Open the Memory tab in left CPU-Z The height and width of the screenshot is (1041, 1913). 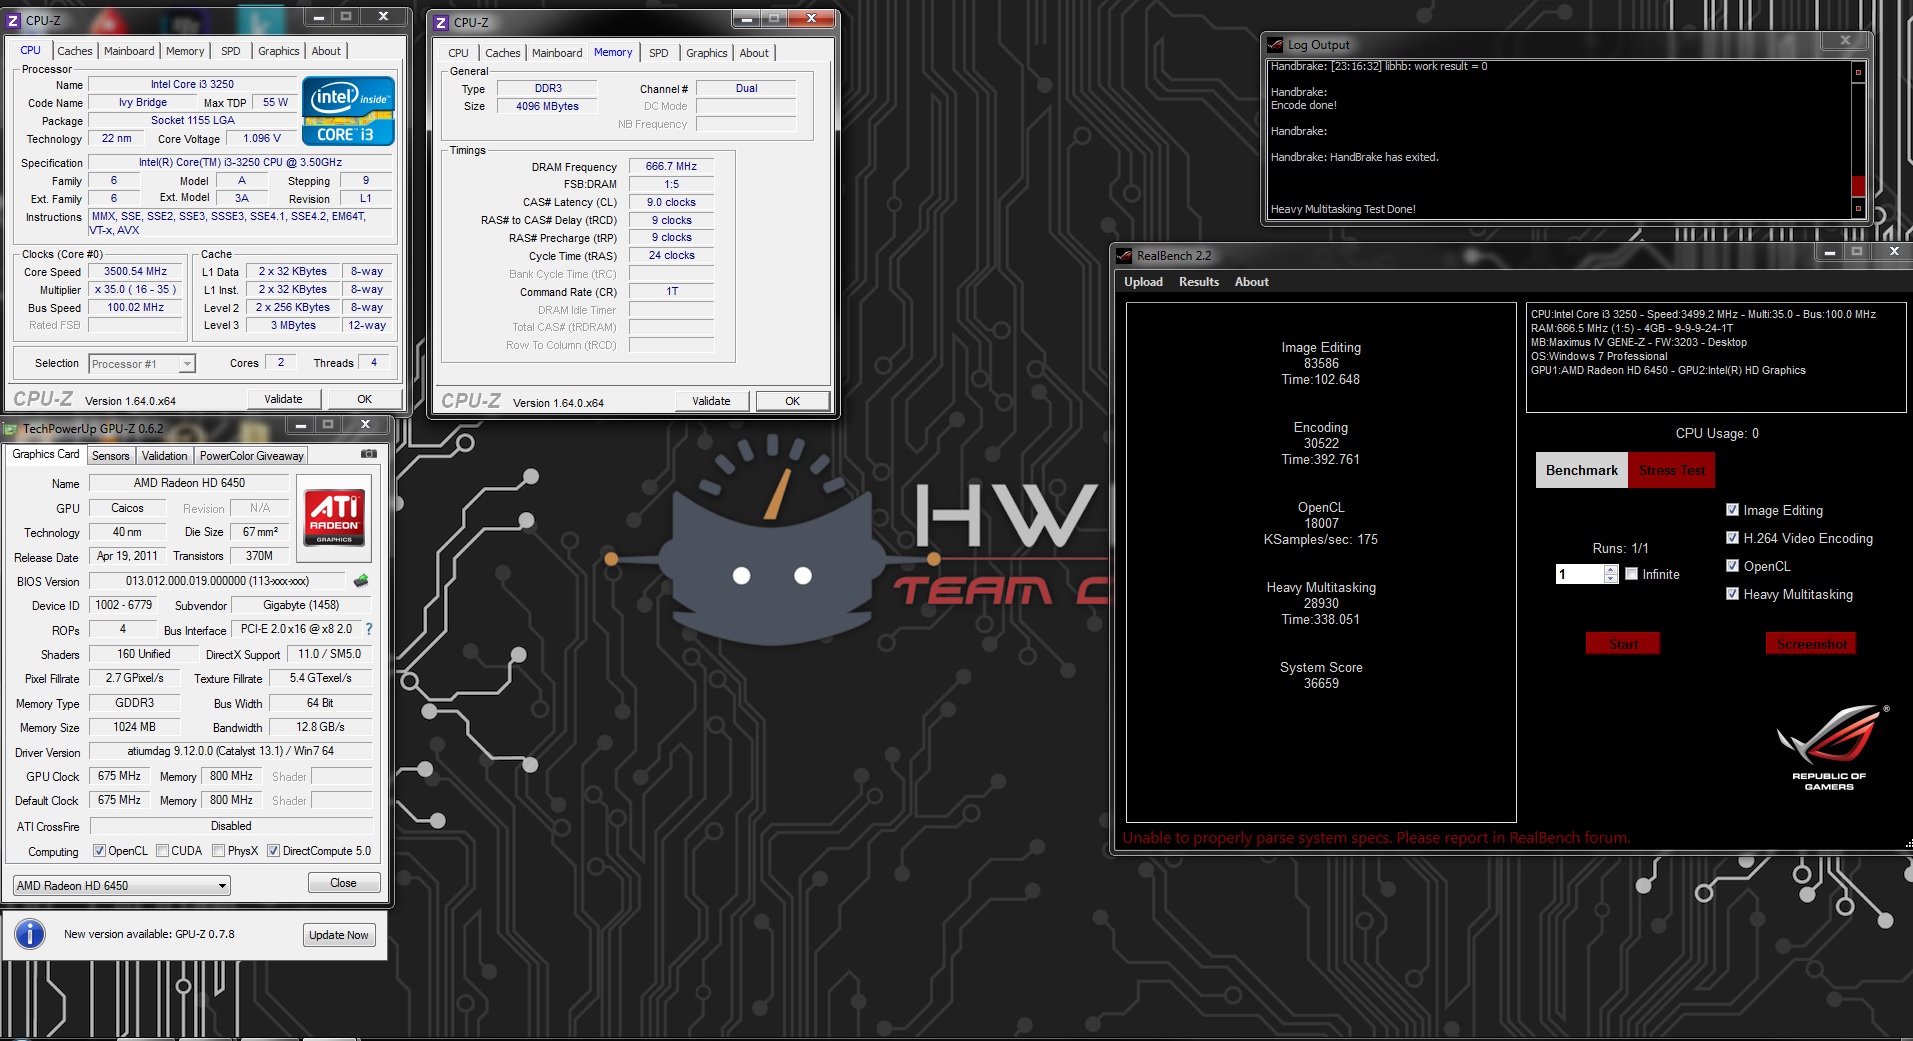click(185, 51)
